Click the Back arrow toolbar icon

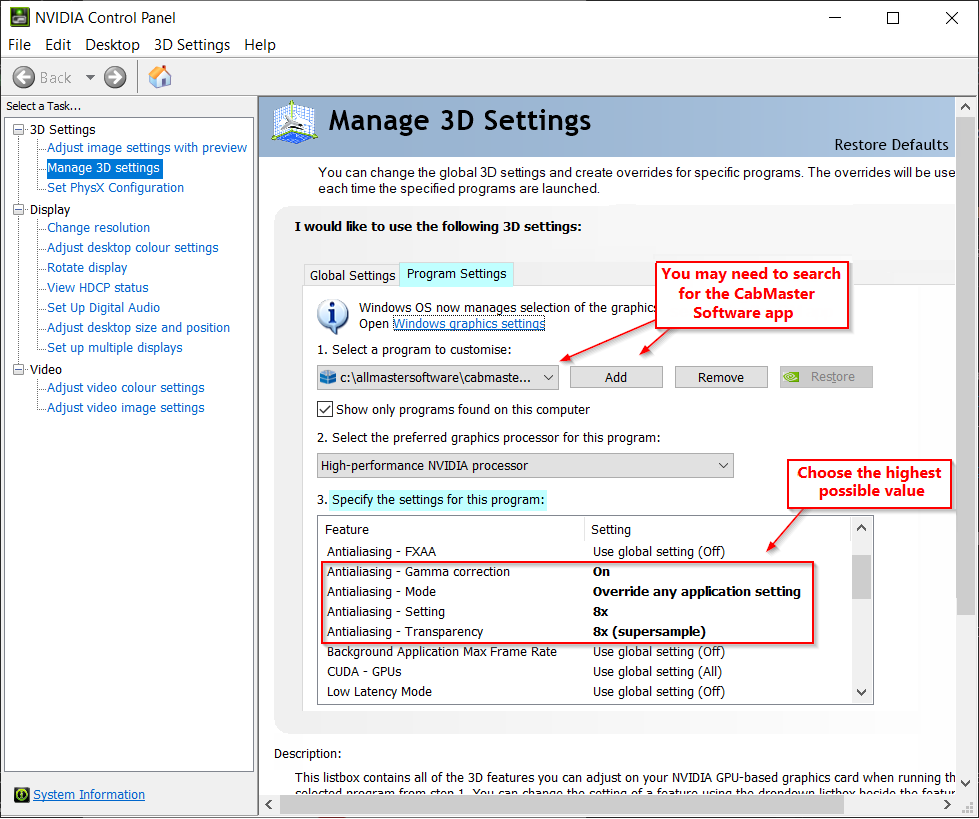click(24, 77)
